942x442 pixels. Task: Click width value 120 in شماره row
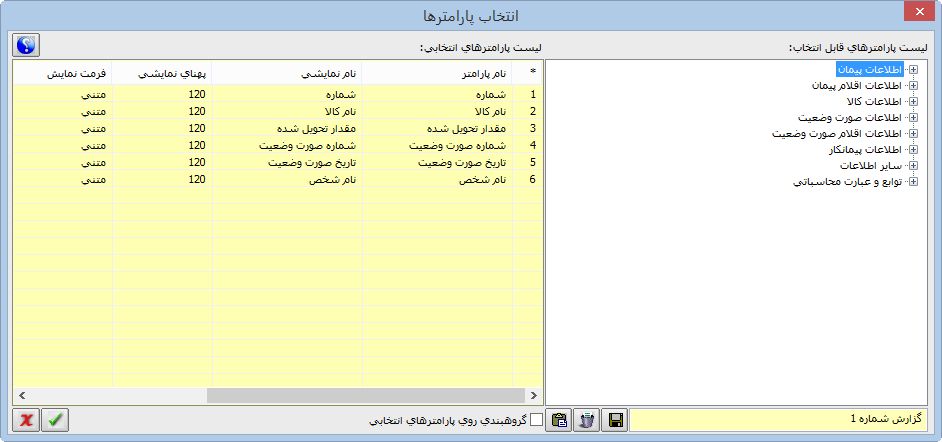pyautogui.click(x=162, y=94)
